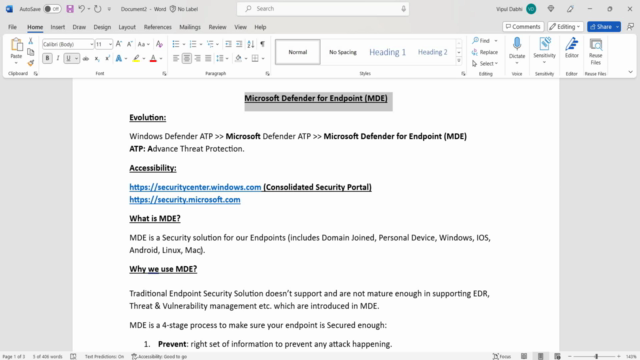Open security.microsoft.com link
Screen dimensions: 640x360
click(x=185, y=200)
